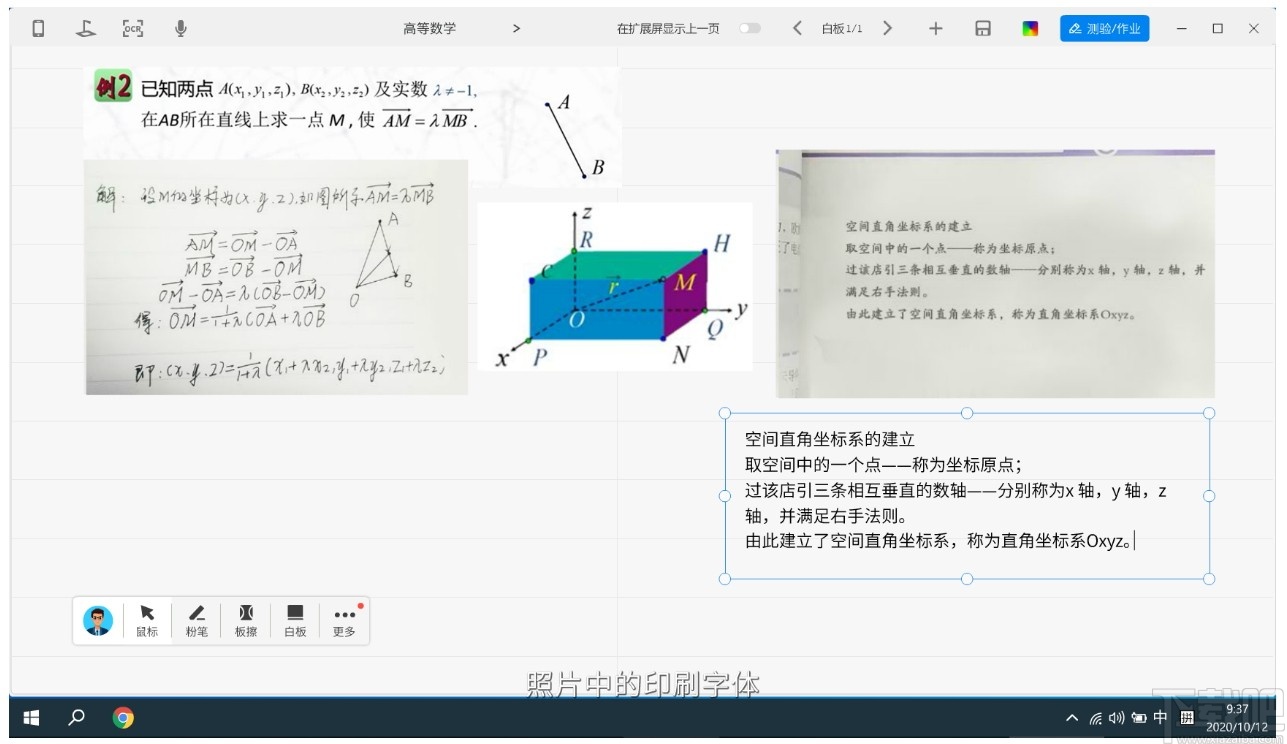Open the color palette swatch in the title bar
Image resolution: width=1287 pixels, height=744 pixels.
click(x=1031, y=28)
